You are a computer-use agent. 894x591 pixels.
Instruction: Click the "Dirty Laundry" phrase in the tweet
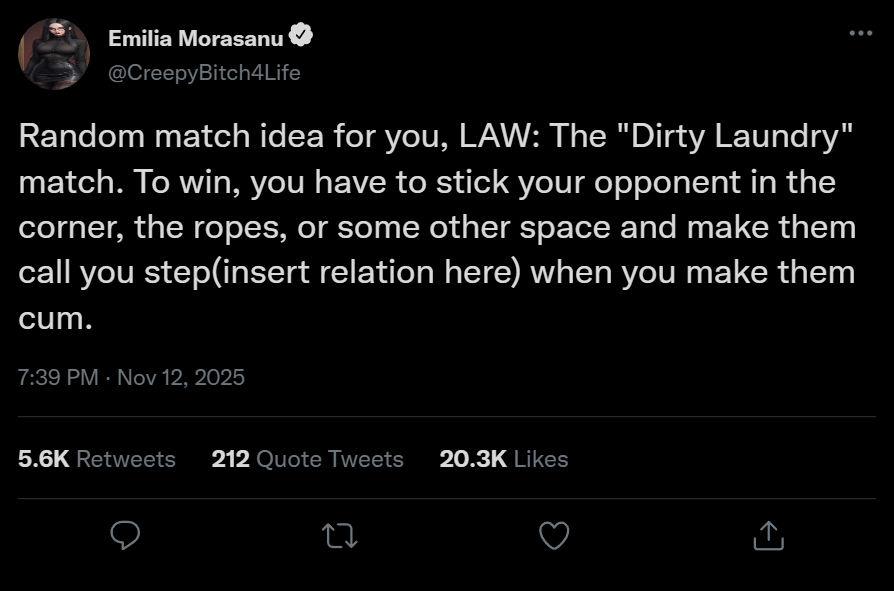click(x=742, y=138)
